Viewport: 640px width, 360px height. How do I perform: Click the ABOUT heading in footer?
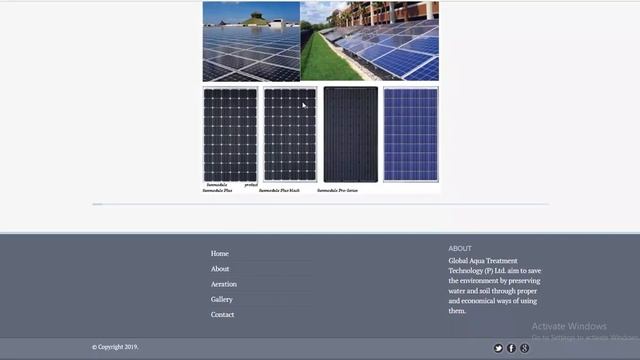[x=460, y=249]
